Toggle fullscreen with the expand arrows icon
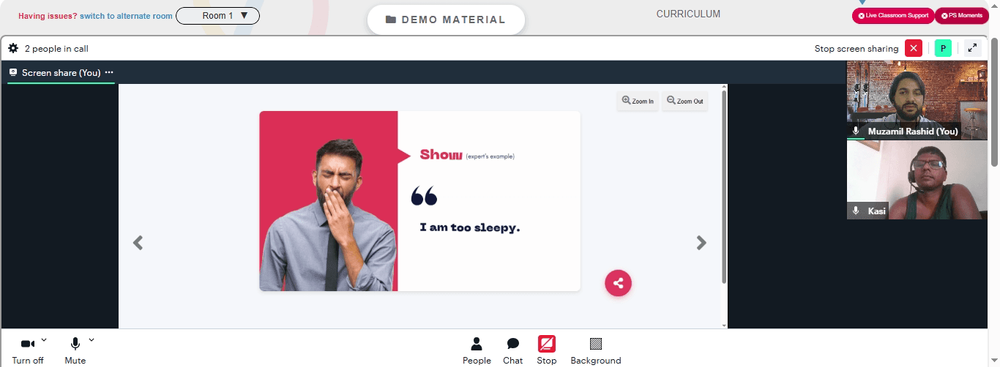Image resolution: width=1000 pixels, height=367 pixels. 972,49
